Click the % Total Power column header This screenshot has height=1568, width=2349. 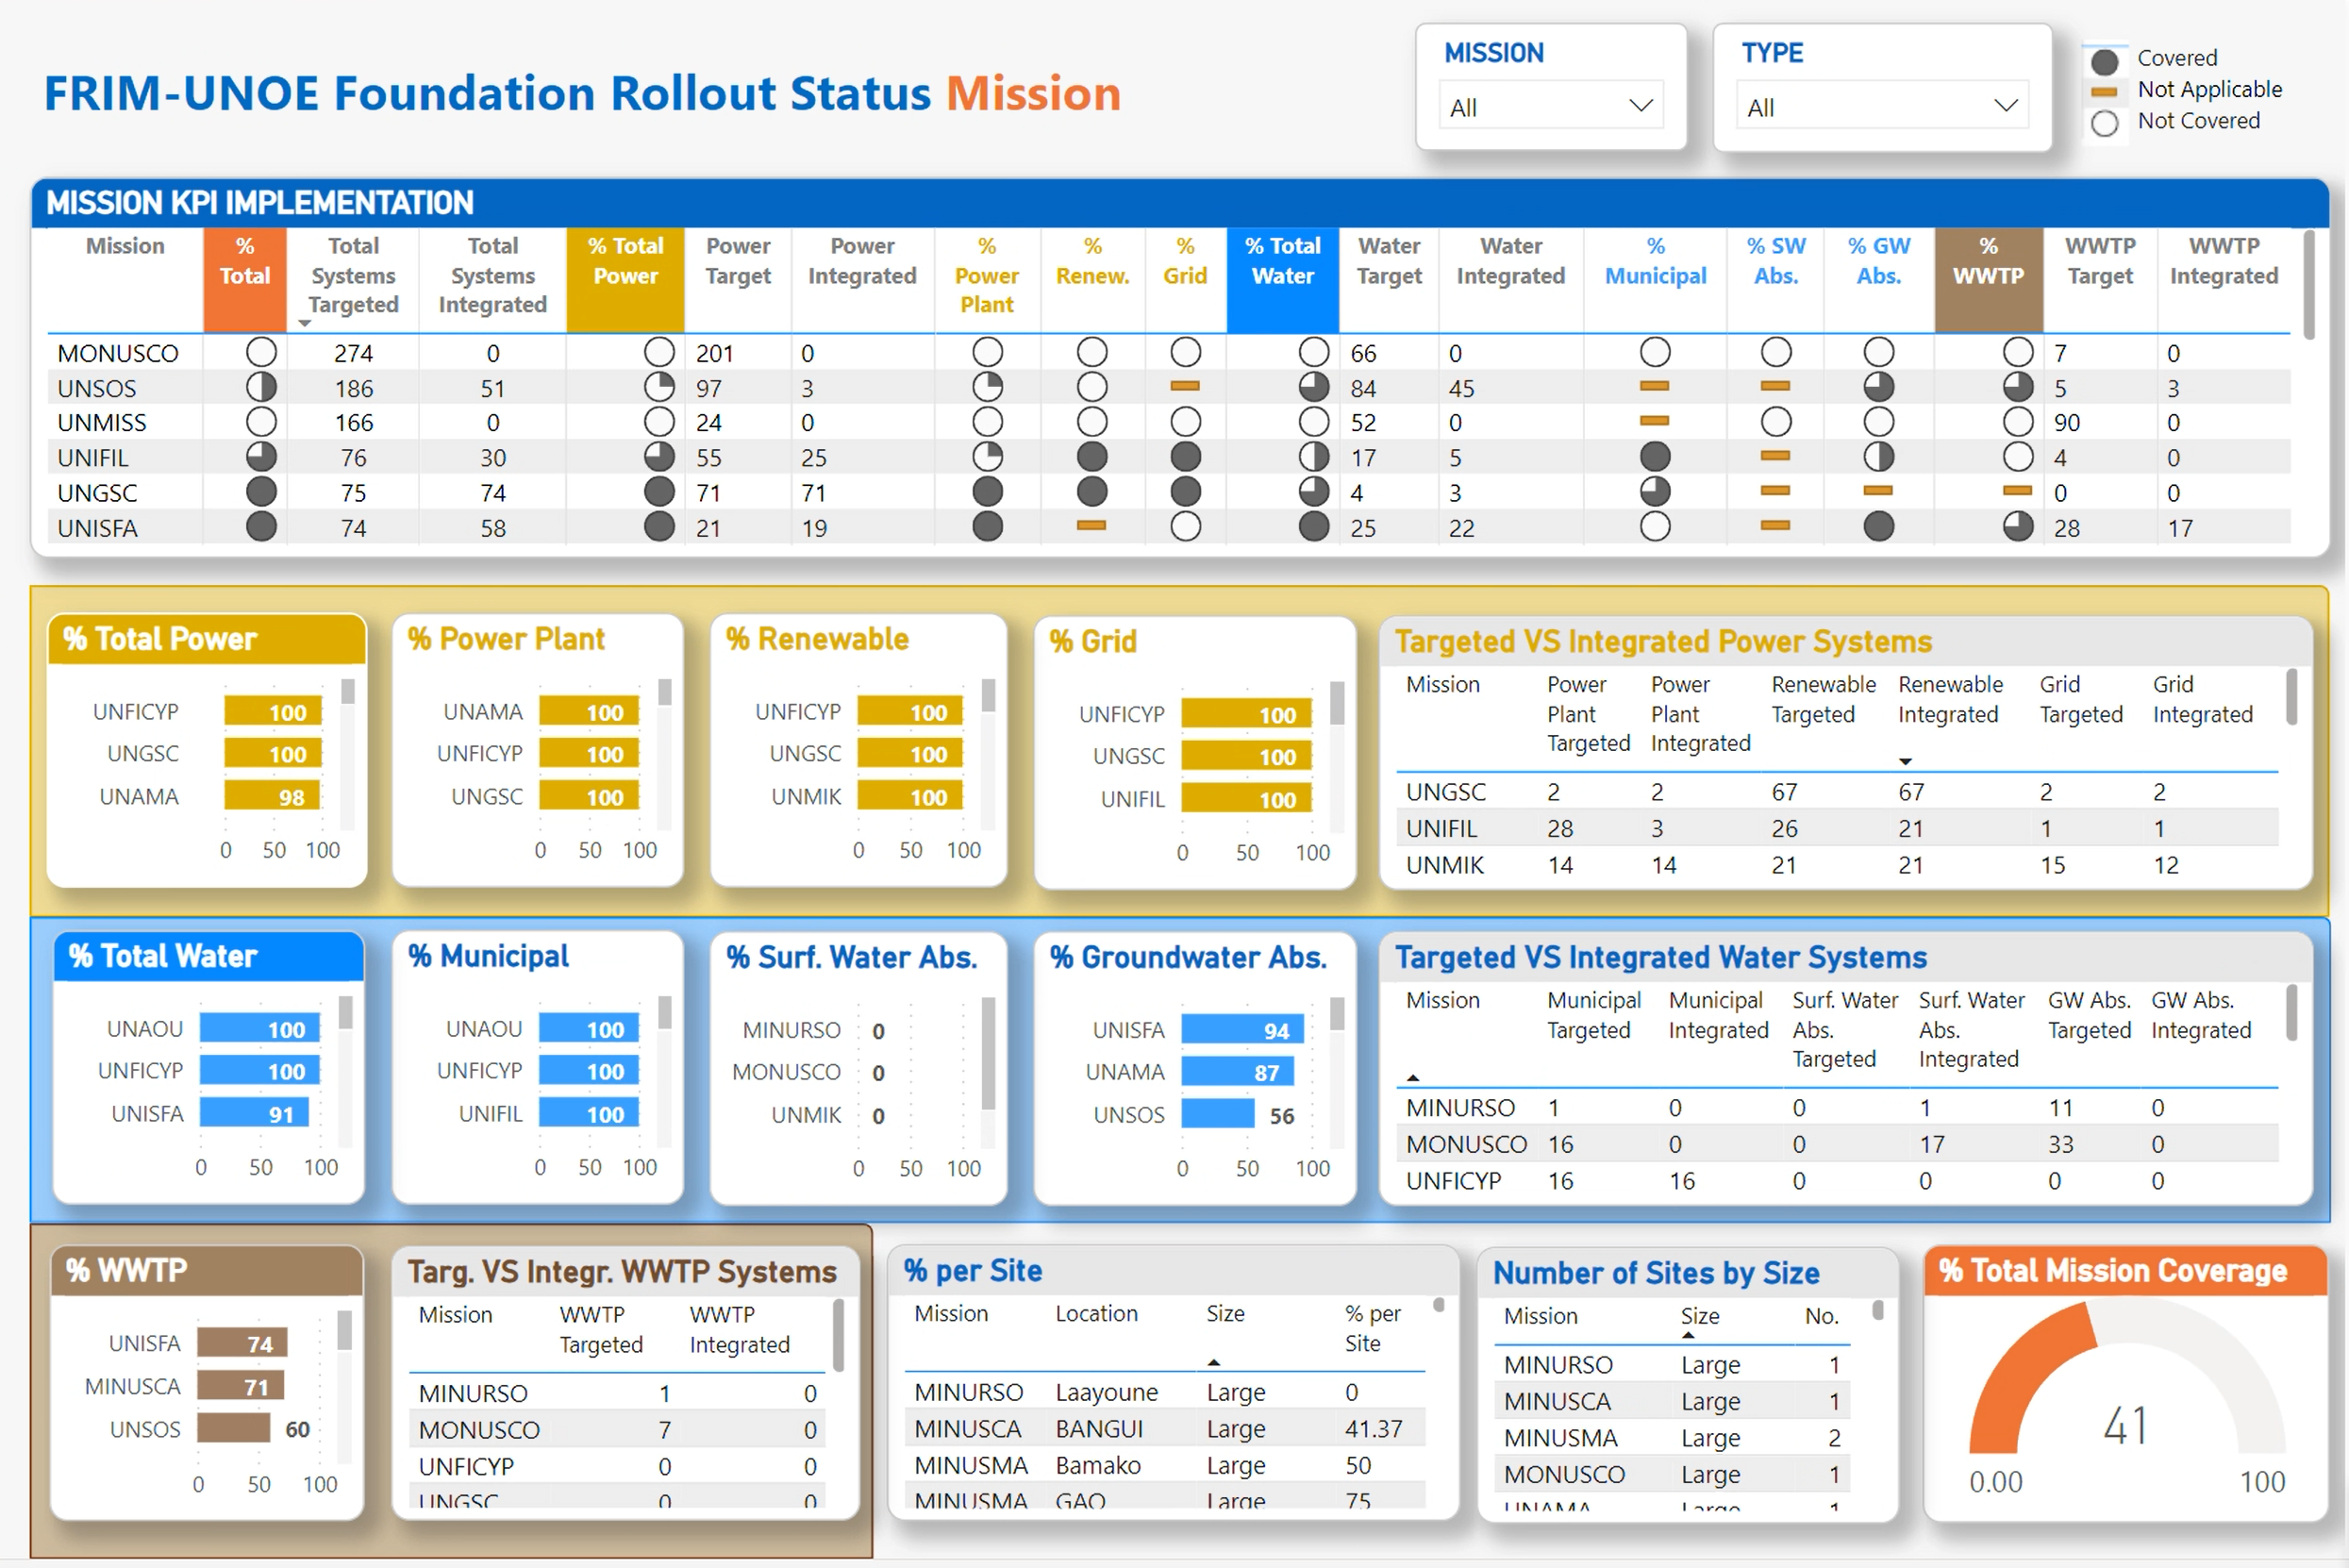(x=625, y=279)
